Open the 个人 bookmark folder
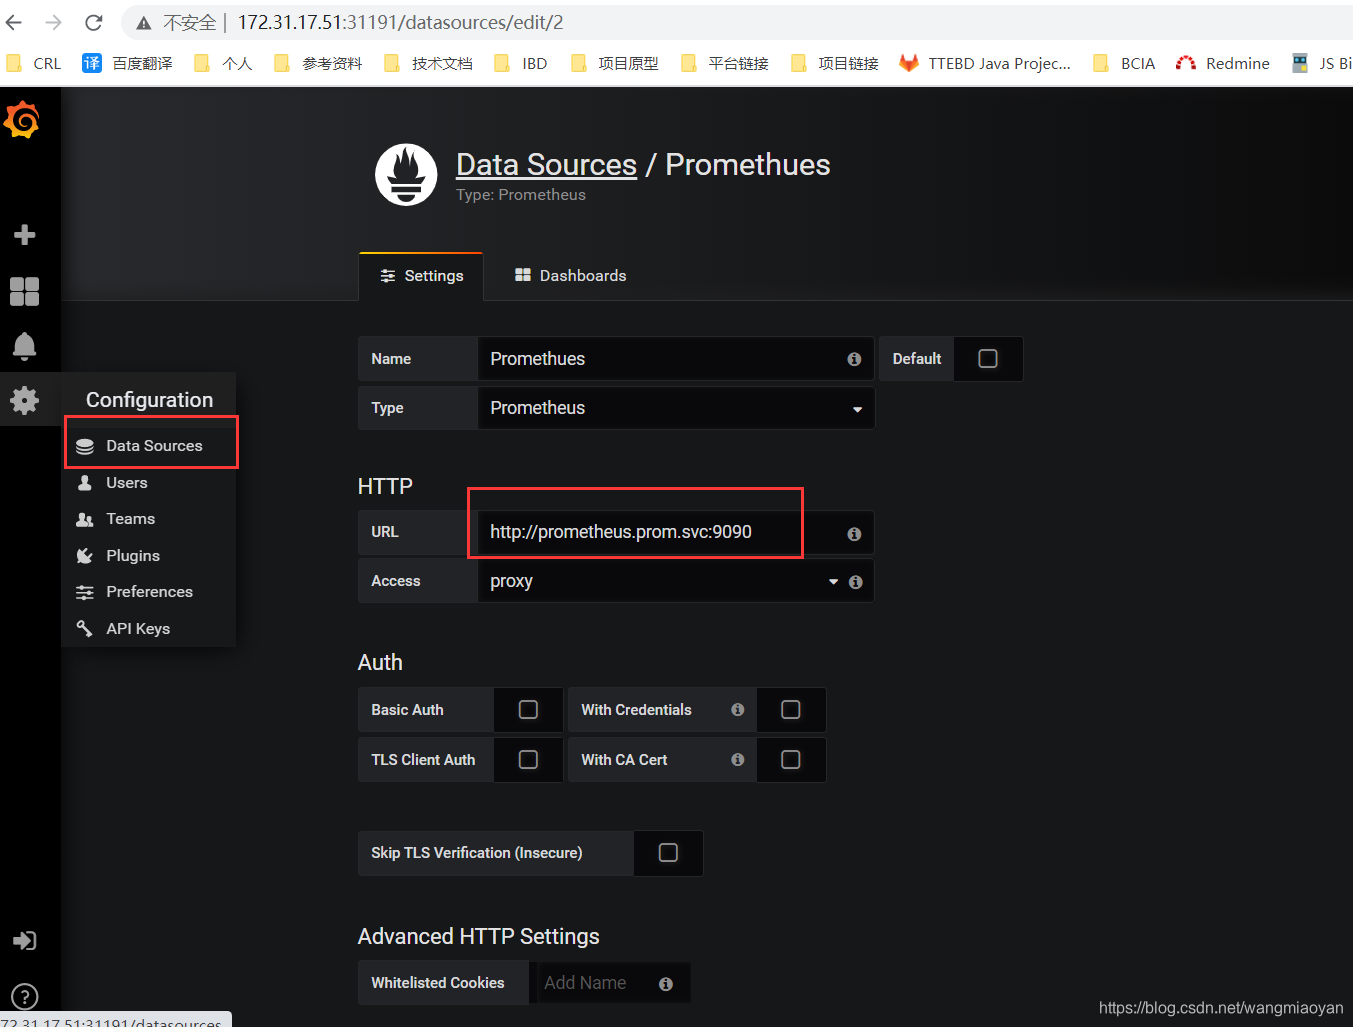Image resolution: width=1353 pixels, height=1027 pixels. (223, 63)
